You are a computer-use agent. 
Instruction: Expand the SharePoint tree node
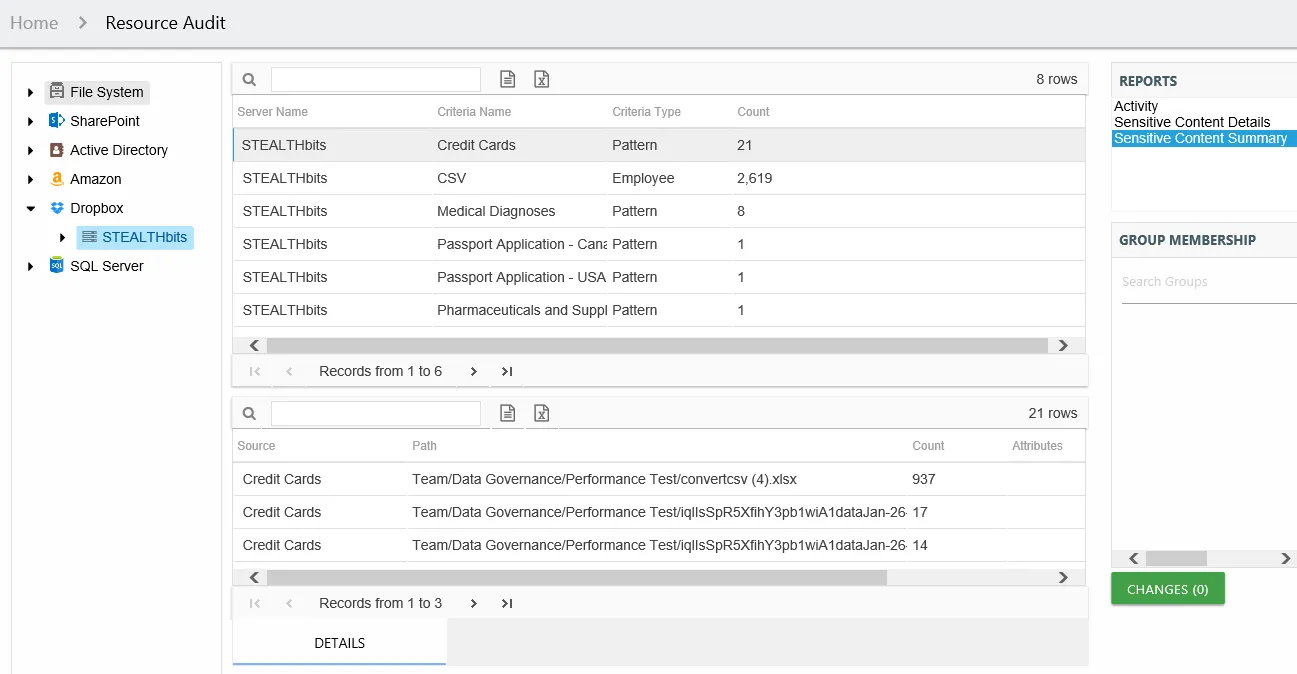click(31, 121)
